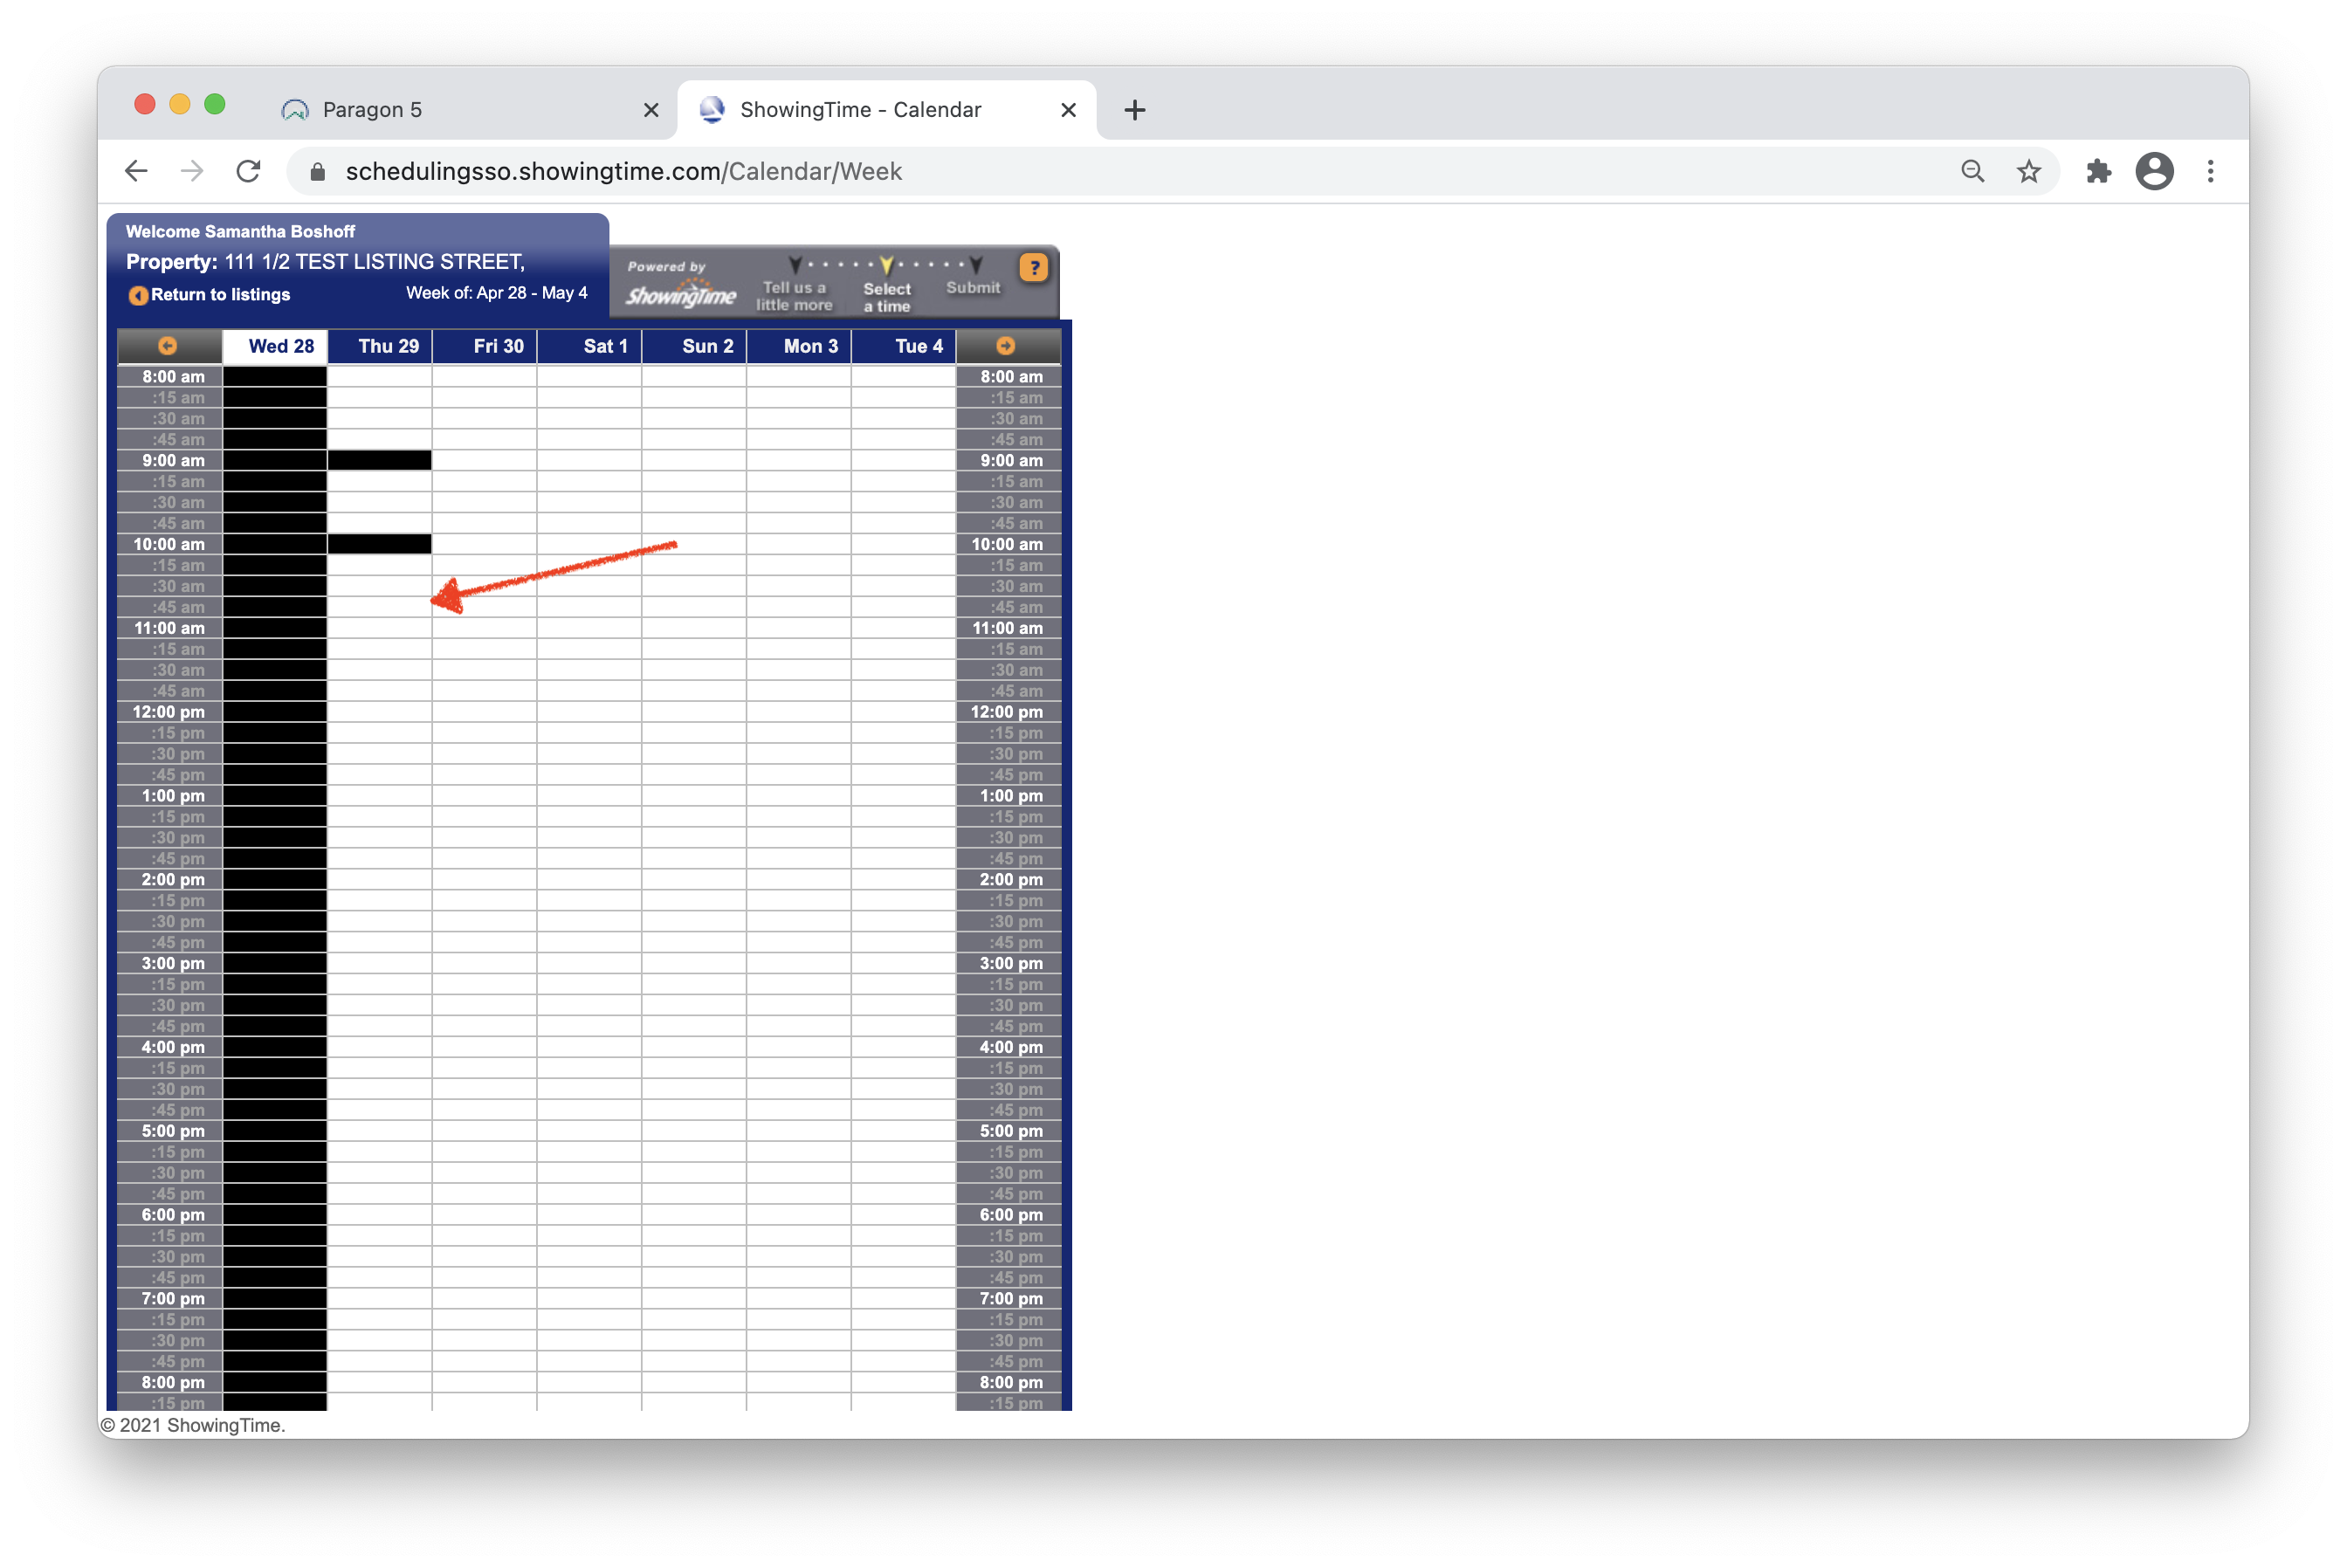Select Sat 1 slot at 12:00 pm

[x=590, y=712]
